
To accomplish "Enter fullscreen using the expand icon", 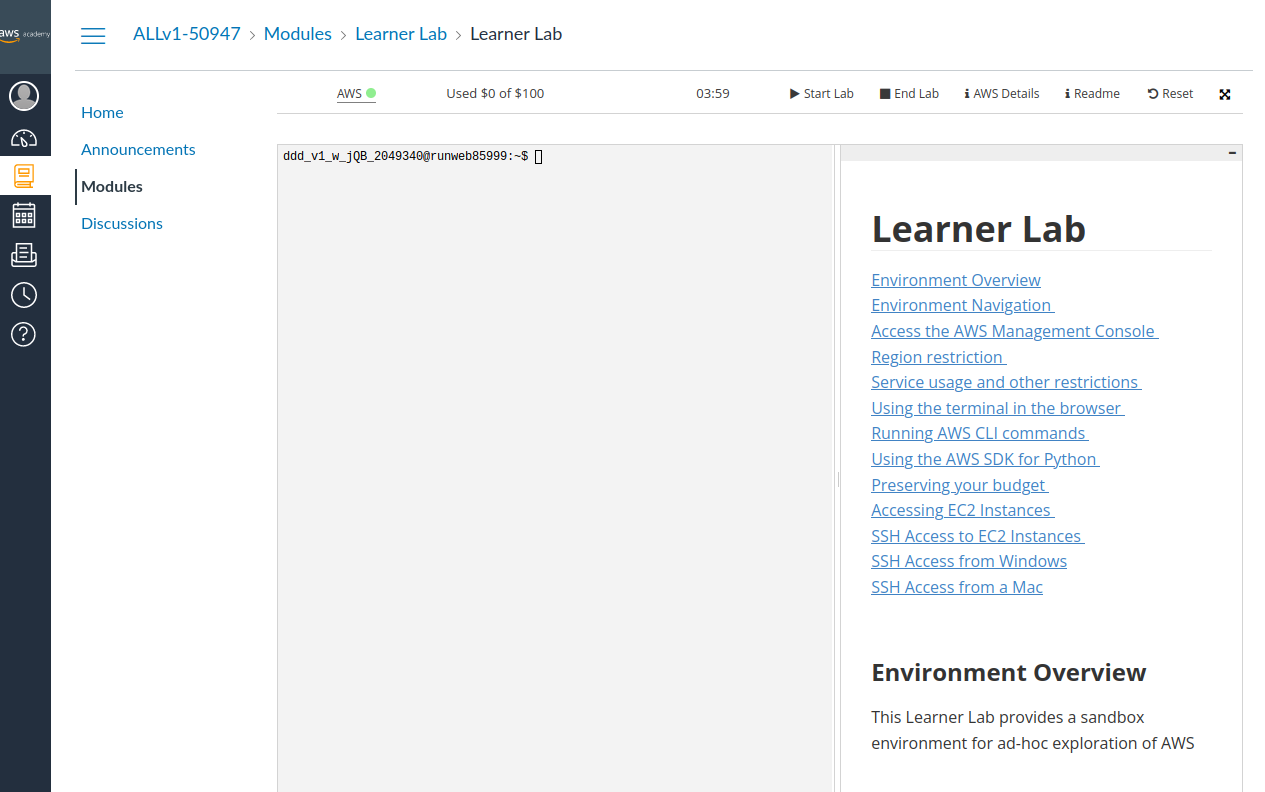I will [x=1225, y=93].
